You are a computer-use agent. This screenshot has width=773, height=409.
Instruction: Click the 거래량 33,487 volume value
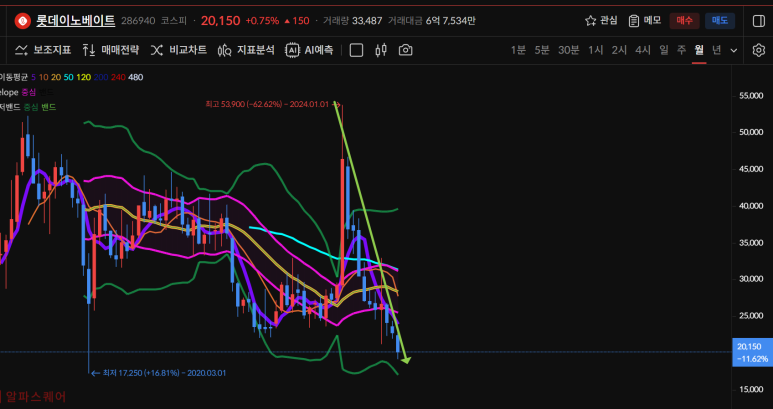(x=352, y=21)
